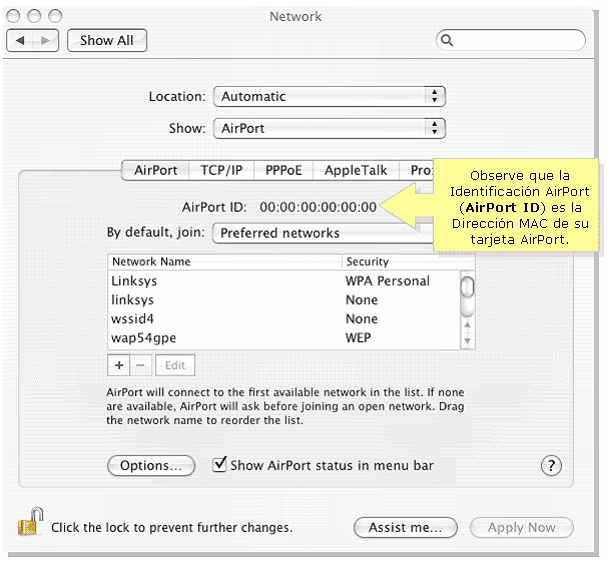Open the Show dropdown set to AirPort
This screenshot has height=562, width=607.
[x=328, y=128]
